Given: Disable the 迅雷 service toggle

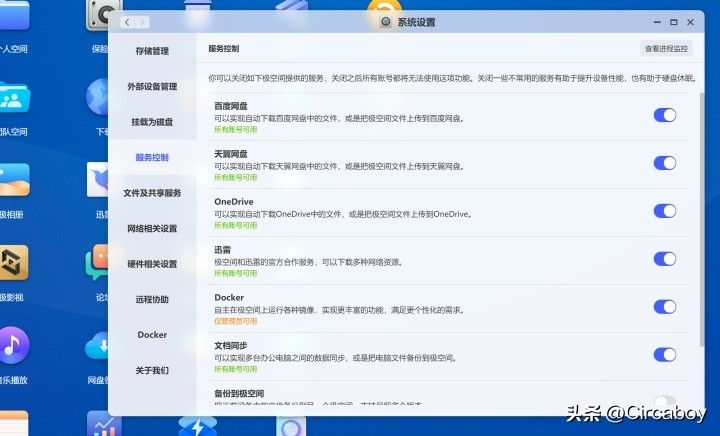Looking at the screenshot, I should [x=665, y=259].
